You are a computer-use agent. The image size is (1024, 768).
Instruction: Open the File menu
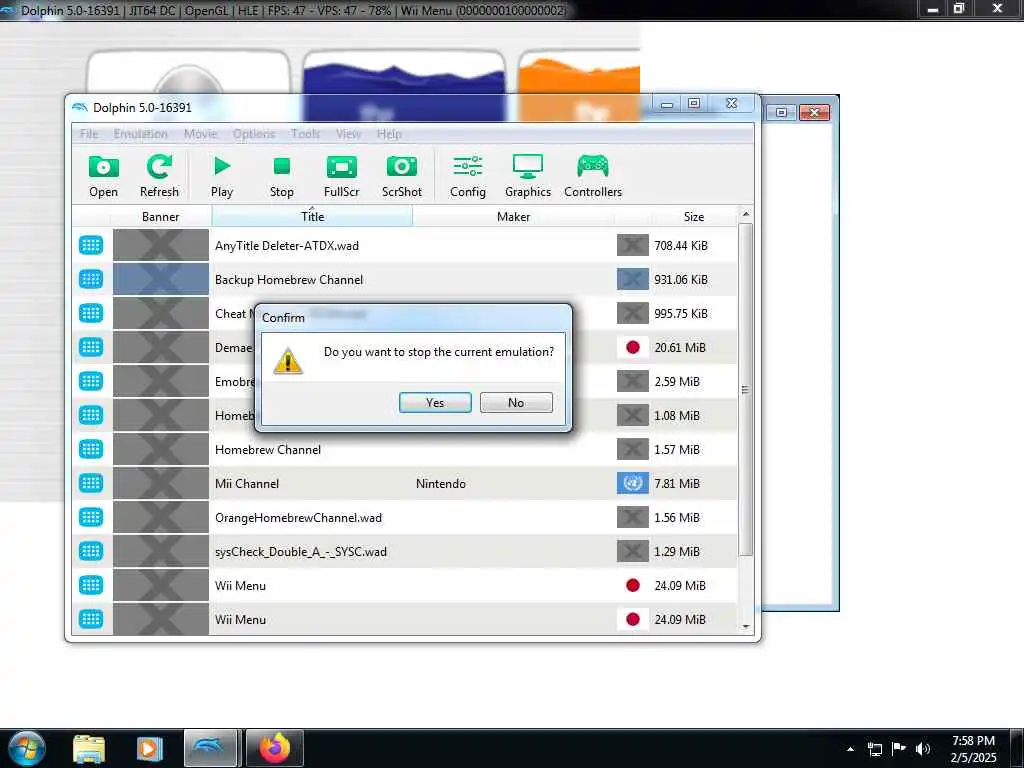[x=89, y=134]
